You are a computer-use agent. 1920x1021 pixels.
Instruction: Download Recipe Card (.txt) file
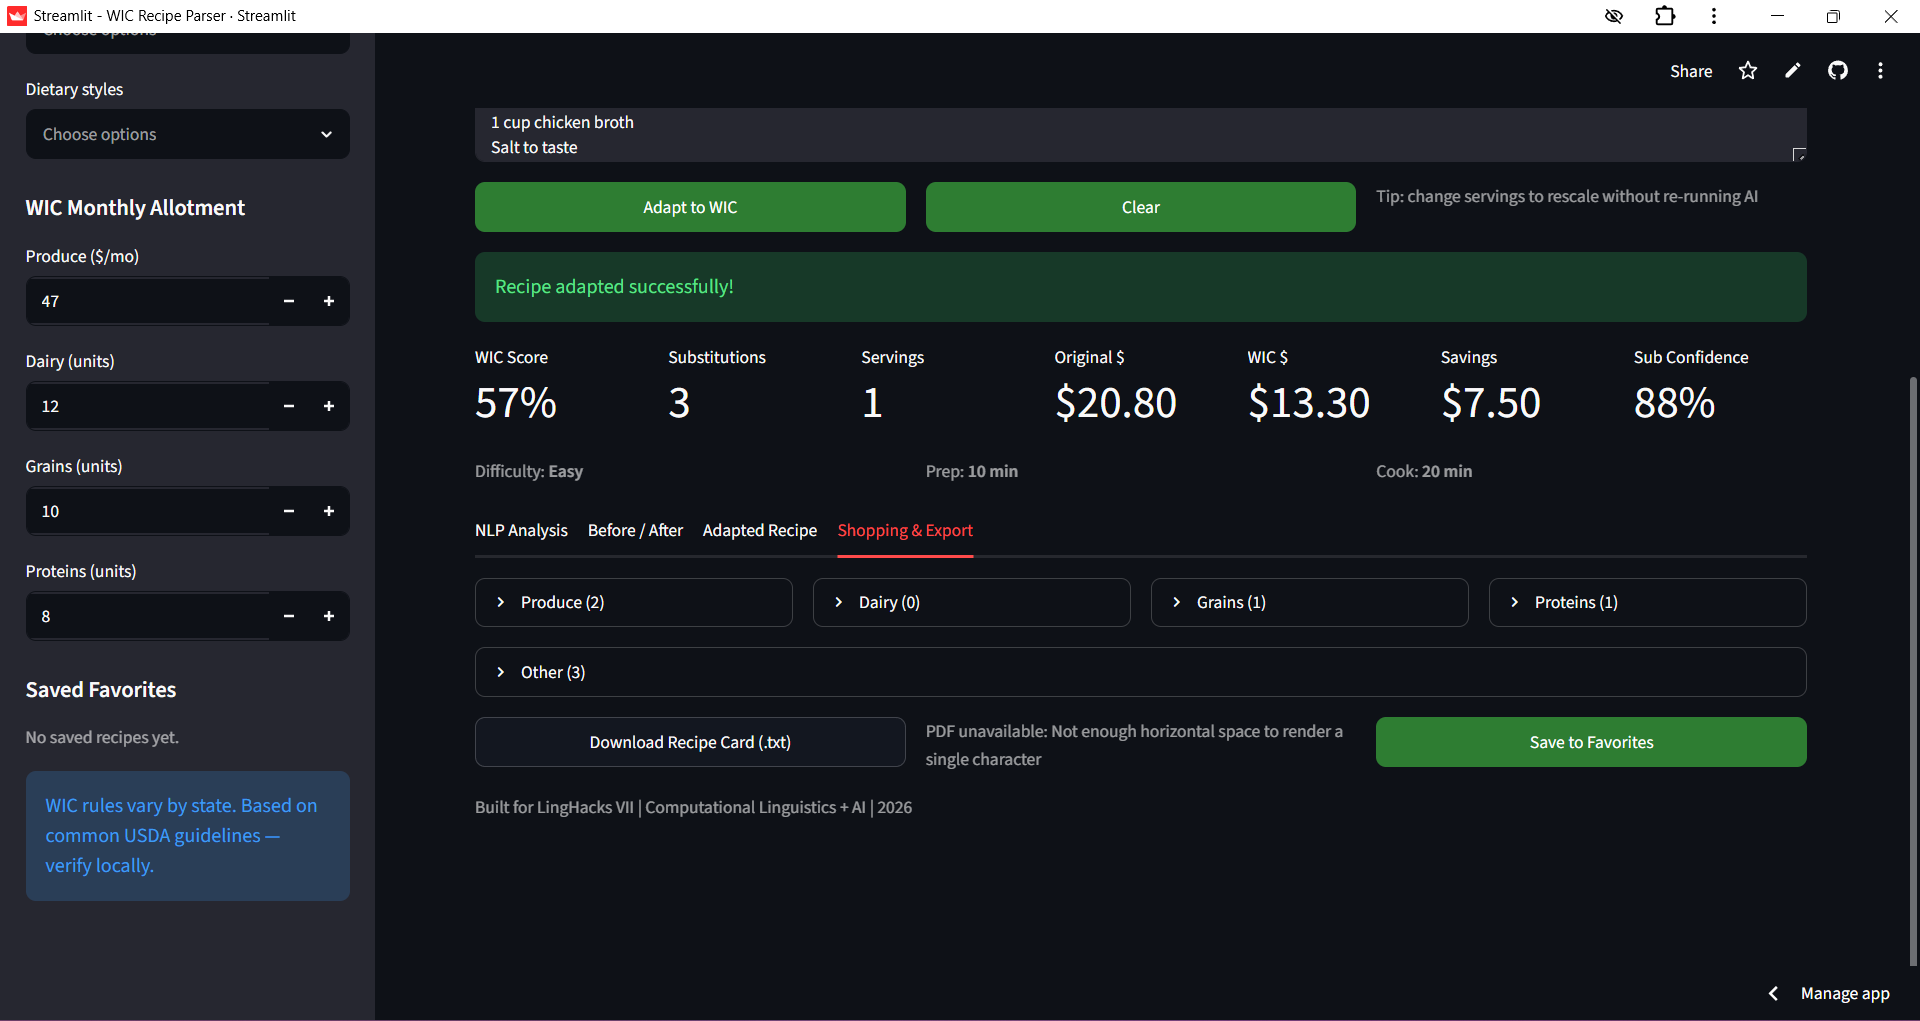click(690, 742)
